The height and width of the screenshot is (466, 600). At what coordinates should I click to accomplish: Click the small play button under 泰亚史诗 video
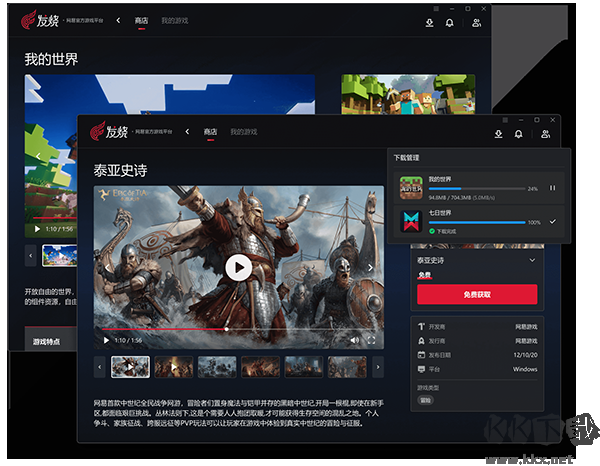[x=106, y=340]
